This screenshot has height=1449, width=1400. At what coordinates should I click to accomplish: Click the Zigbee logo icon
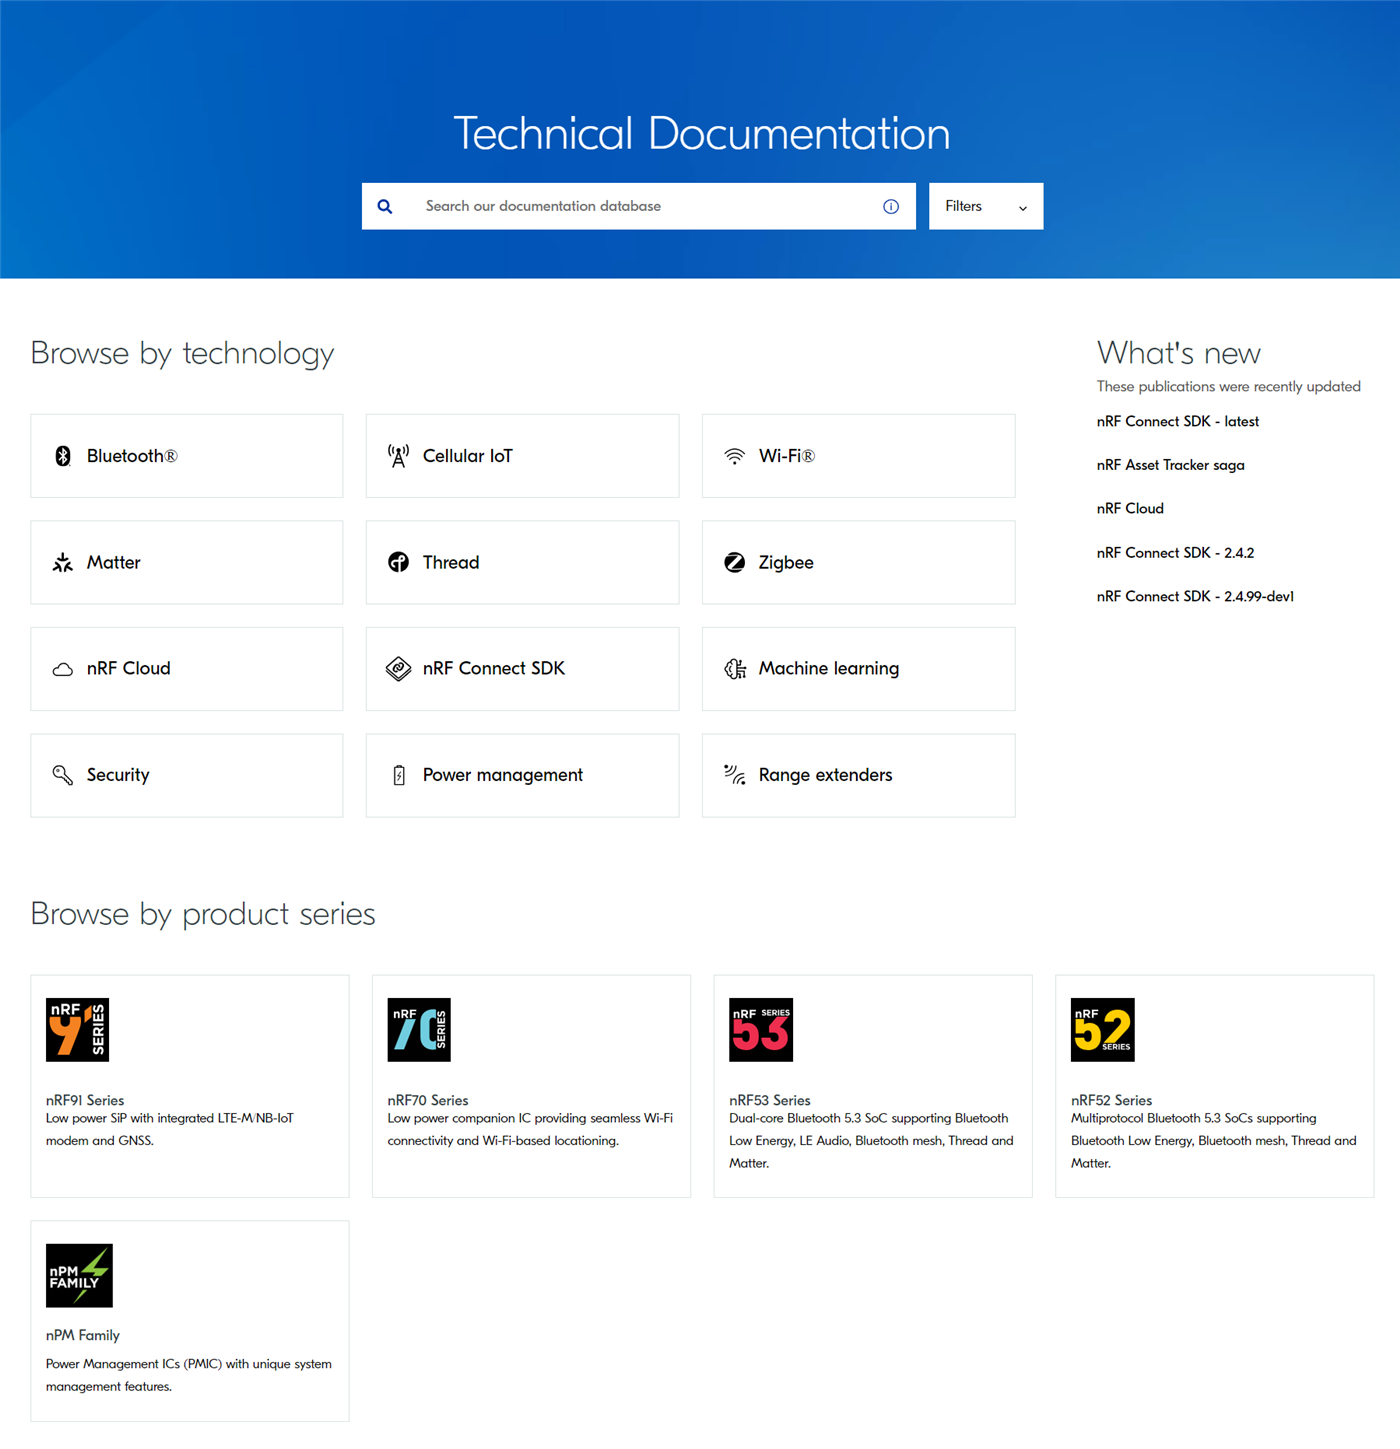click(734, 562)
